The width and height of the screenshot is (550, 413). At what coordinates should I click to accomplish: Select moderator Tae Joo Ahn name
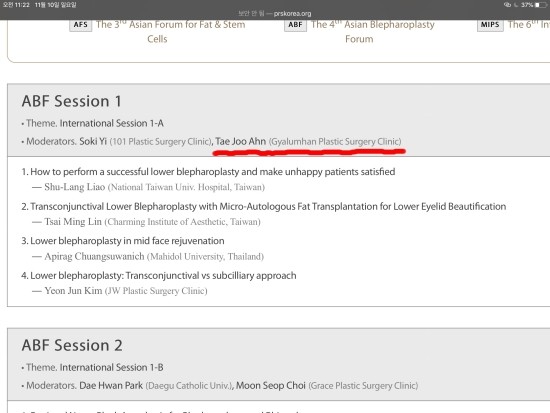(x=240, y=141)
